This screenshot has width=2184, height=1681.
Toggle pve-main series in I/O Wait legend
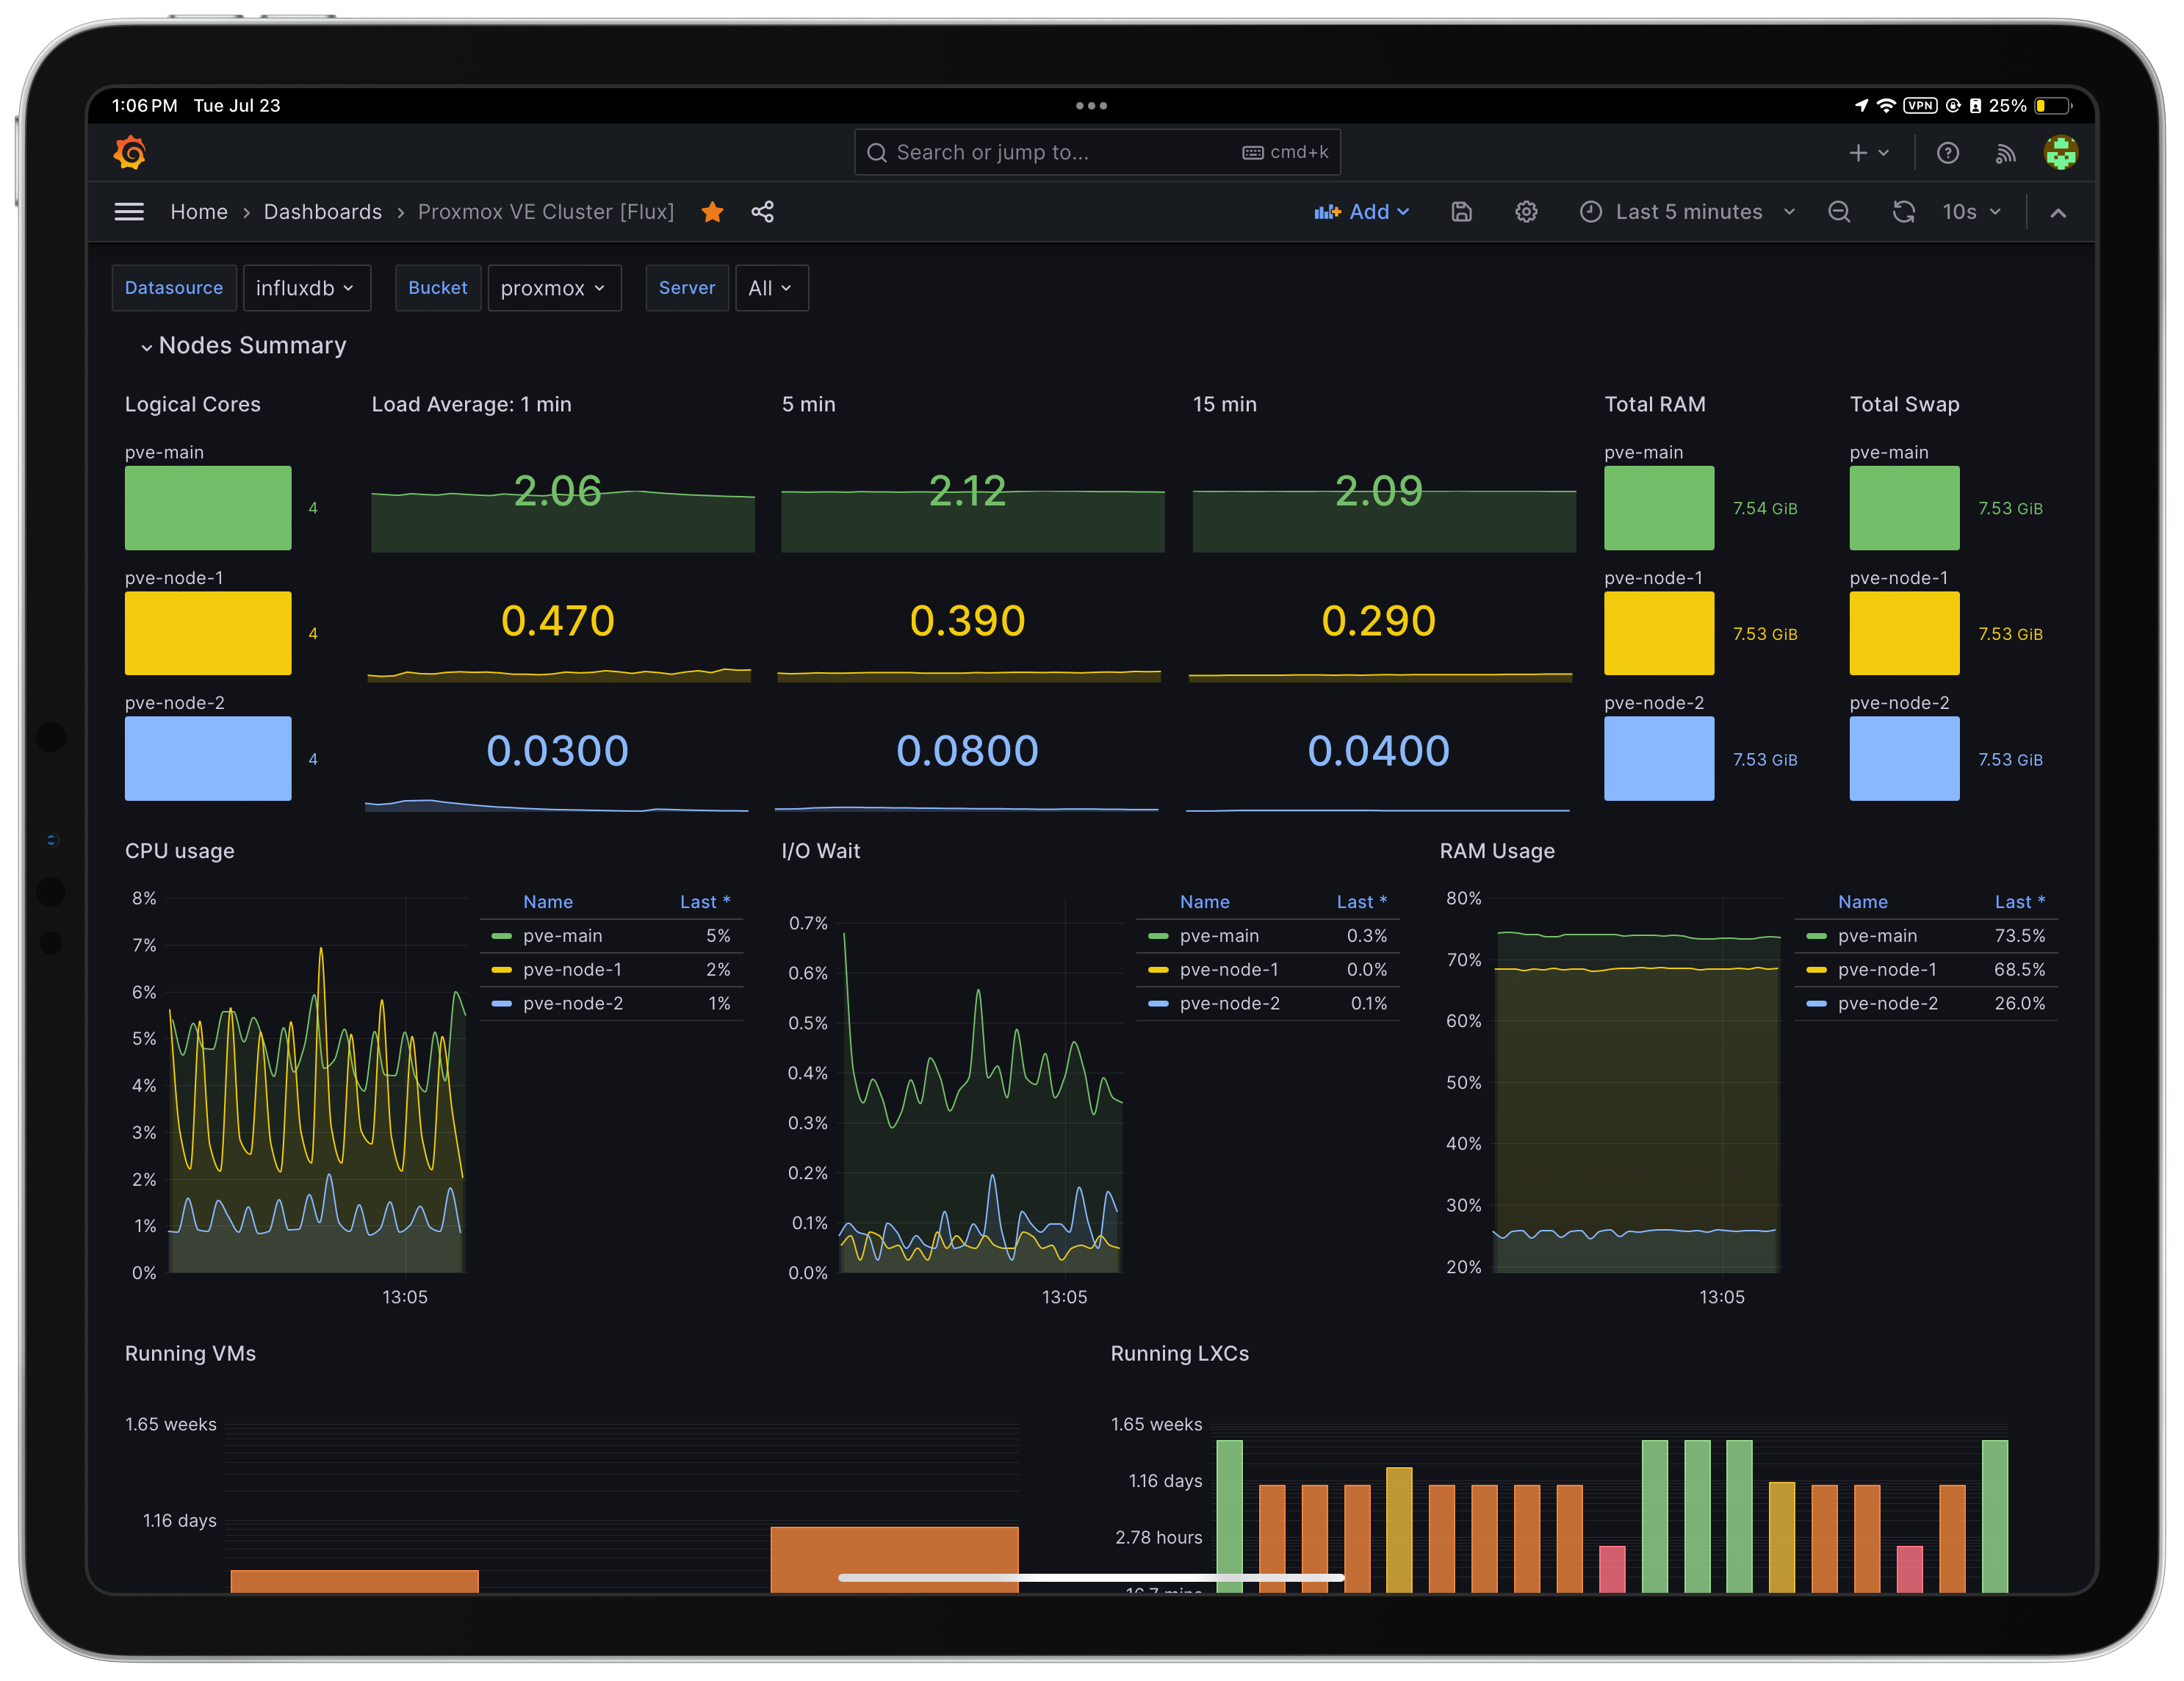pos(1219,936)
